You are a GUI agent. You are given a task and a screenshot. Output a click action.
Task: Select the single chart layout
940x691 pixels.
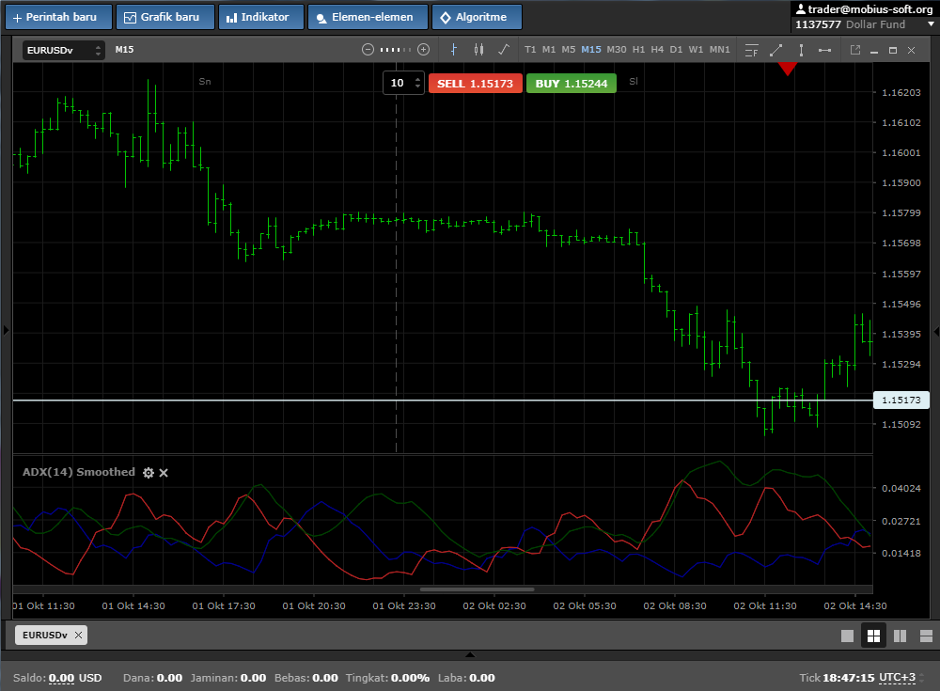(x=847, y=635)
